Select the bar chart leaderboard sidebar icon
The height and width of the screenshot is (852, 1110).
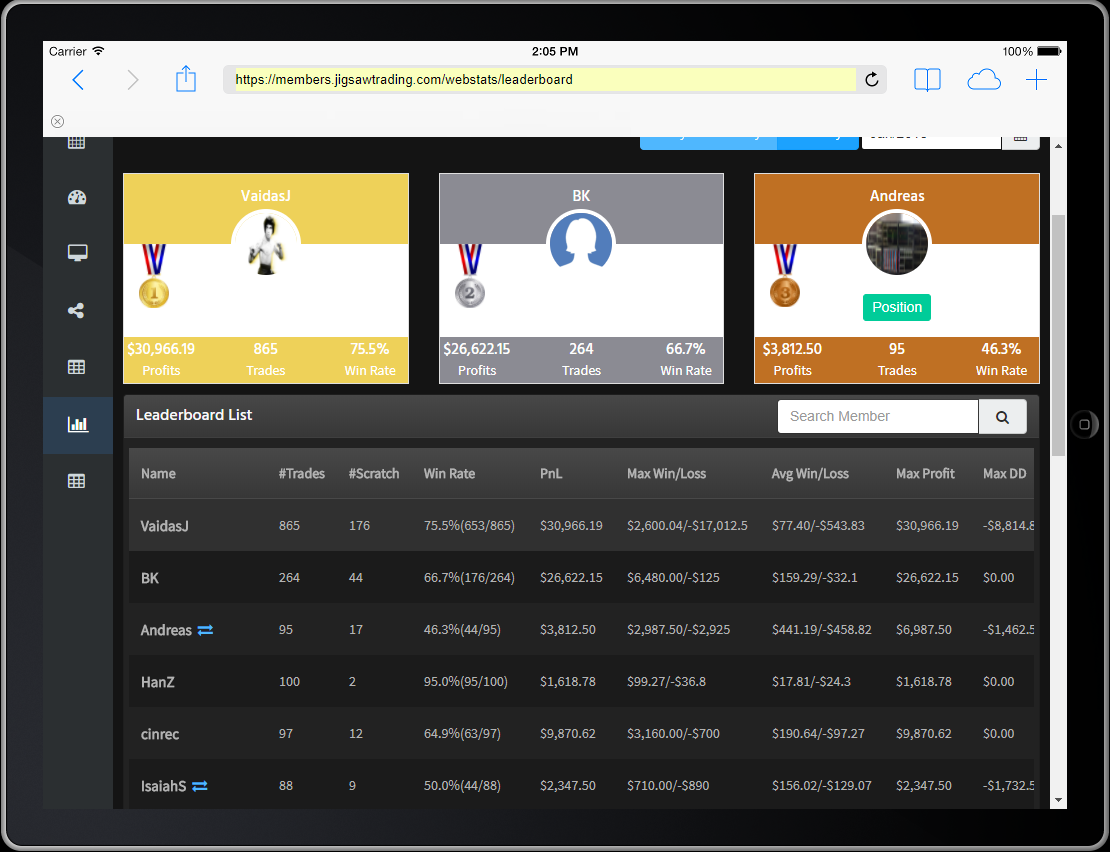[x=77, y=425]
